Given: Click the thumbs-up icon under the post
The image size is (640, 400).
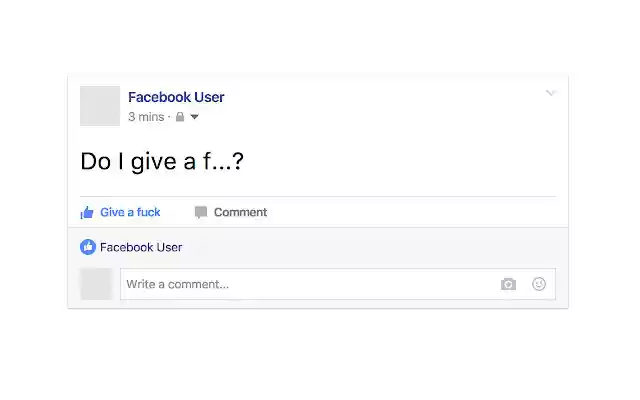Looking at the screenshot, I should tap(87, 212).
